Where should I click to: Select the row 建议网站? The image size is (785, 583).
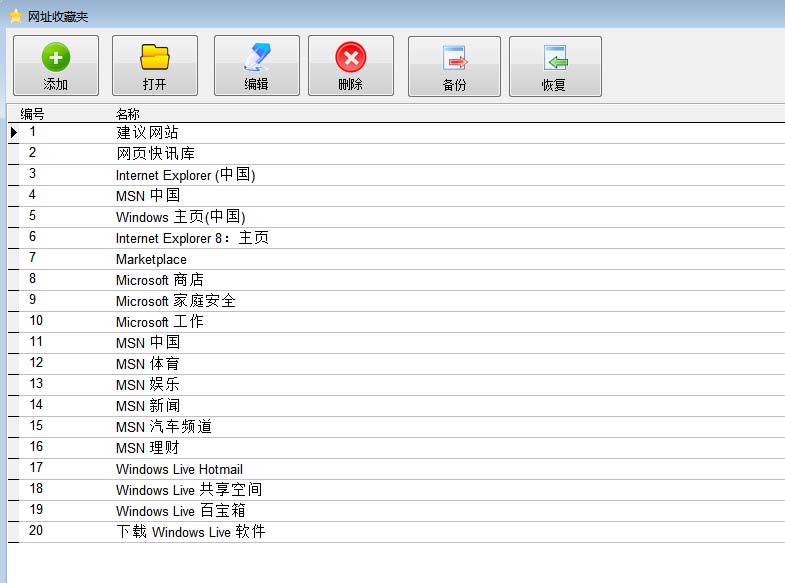click(x=396, y=133)
